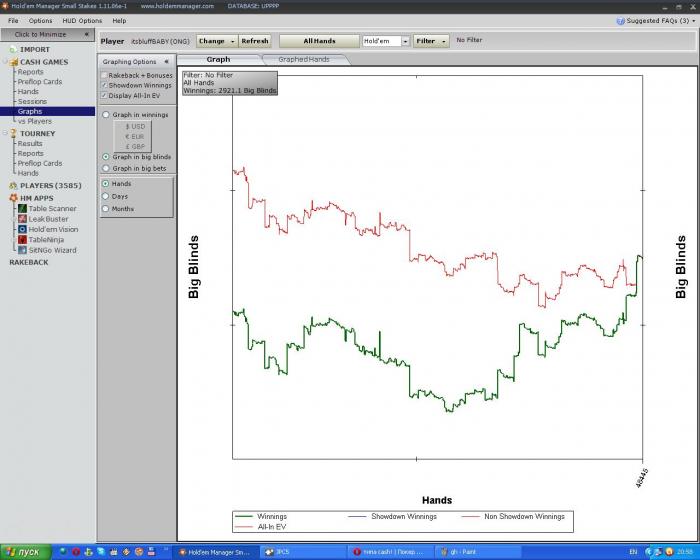Select Hands x-axis radio button
The image size is (700, 560).
pos(106,184)
